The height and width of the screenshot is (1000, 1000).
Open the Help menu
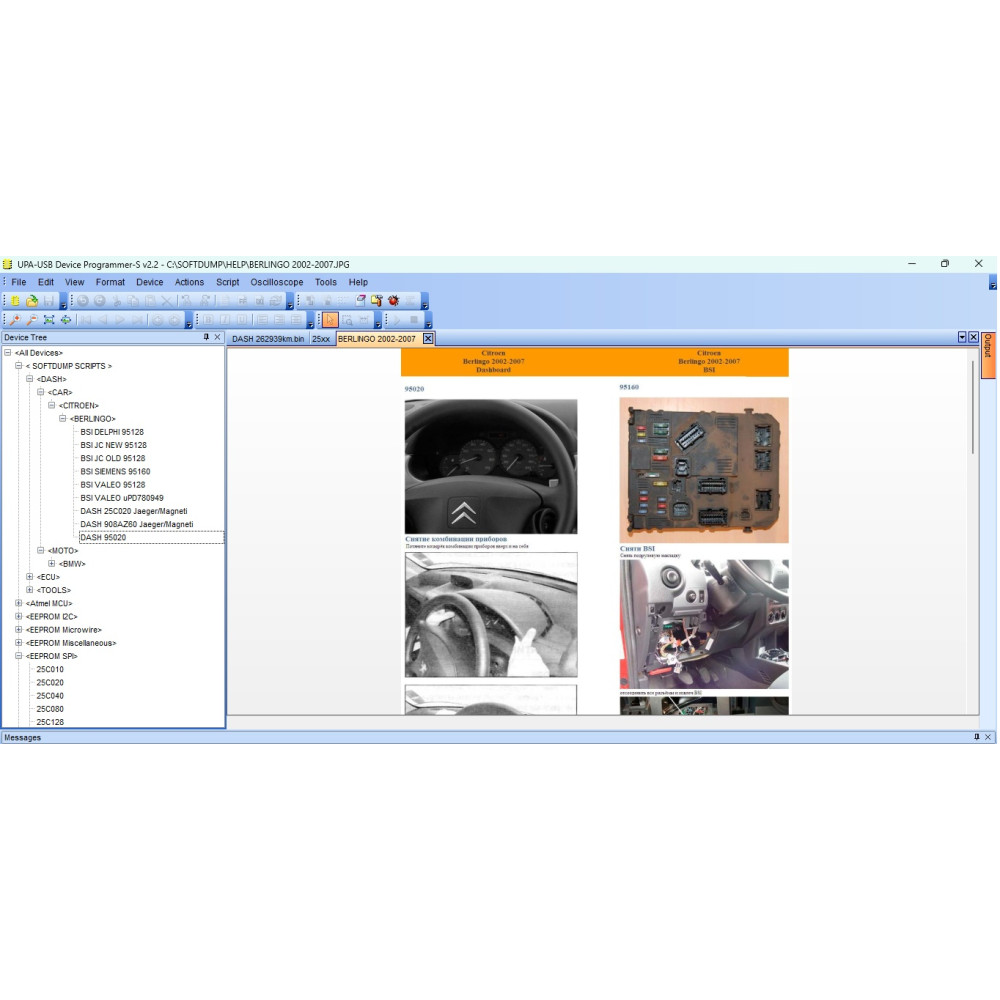tap(358, 282)
